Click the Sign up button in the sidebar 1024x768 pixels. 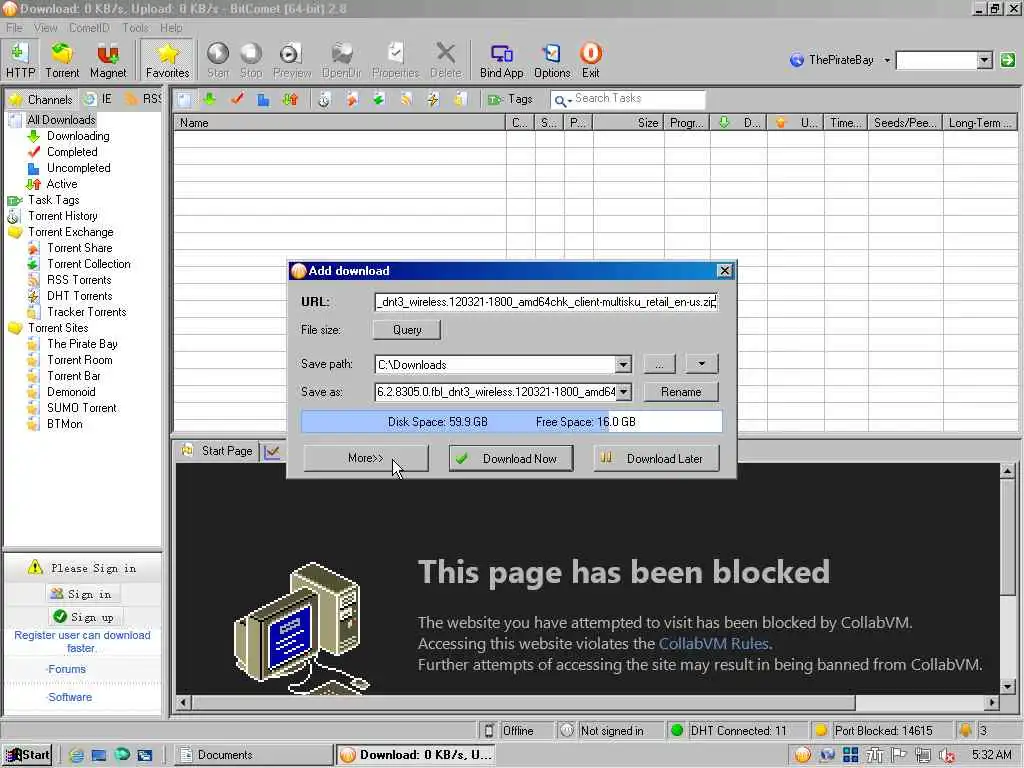tap(84, 616)
